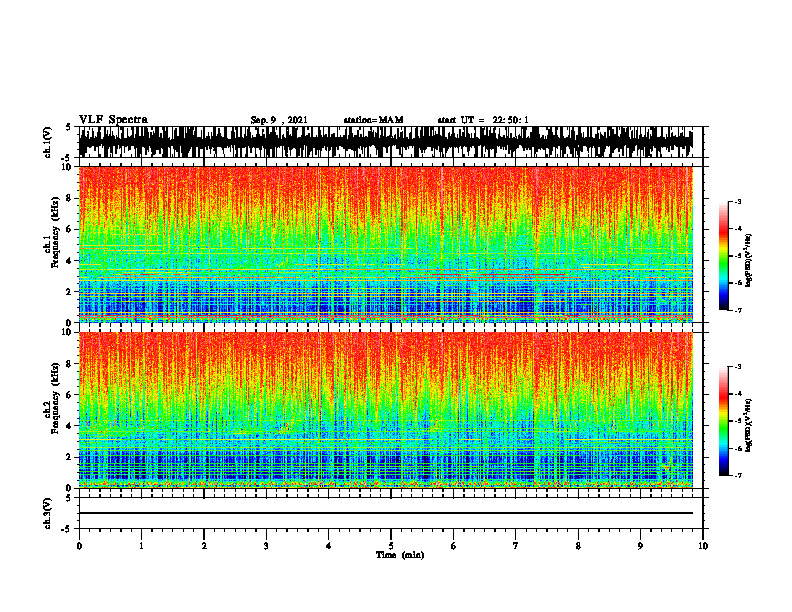
Task: Click time axis tick label 5
Action: pyautogui.click(x=391, y=546)
